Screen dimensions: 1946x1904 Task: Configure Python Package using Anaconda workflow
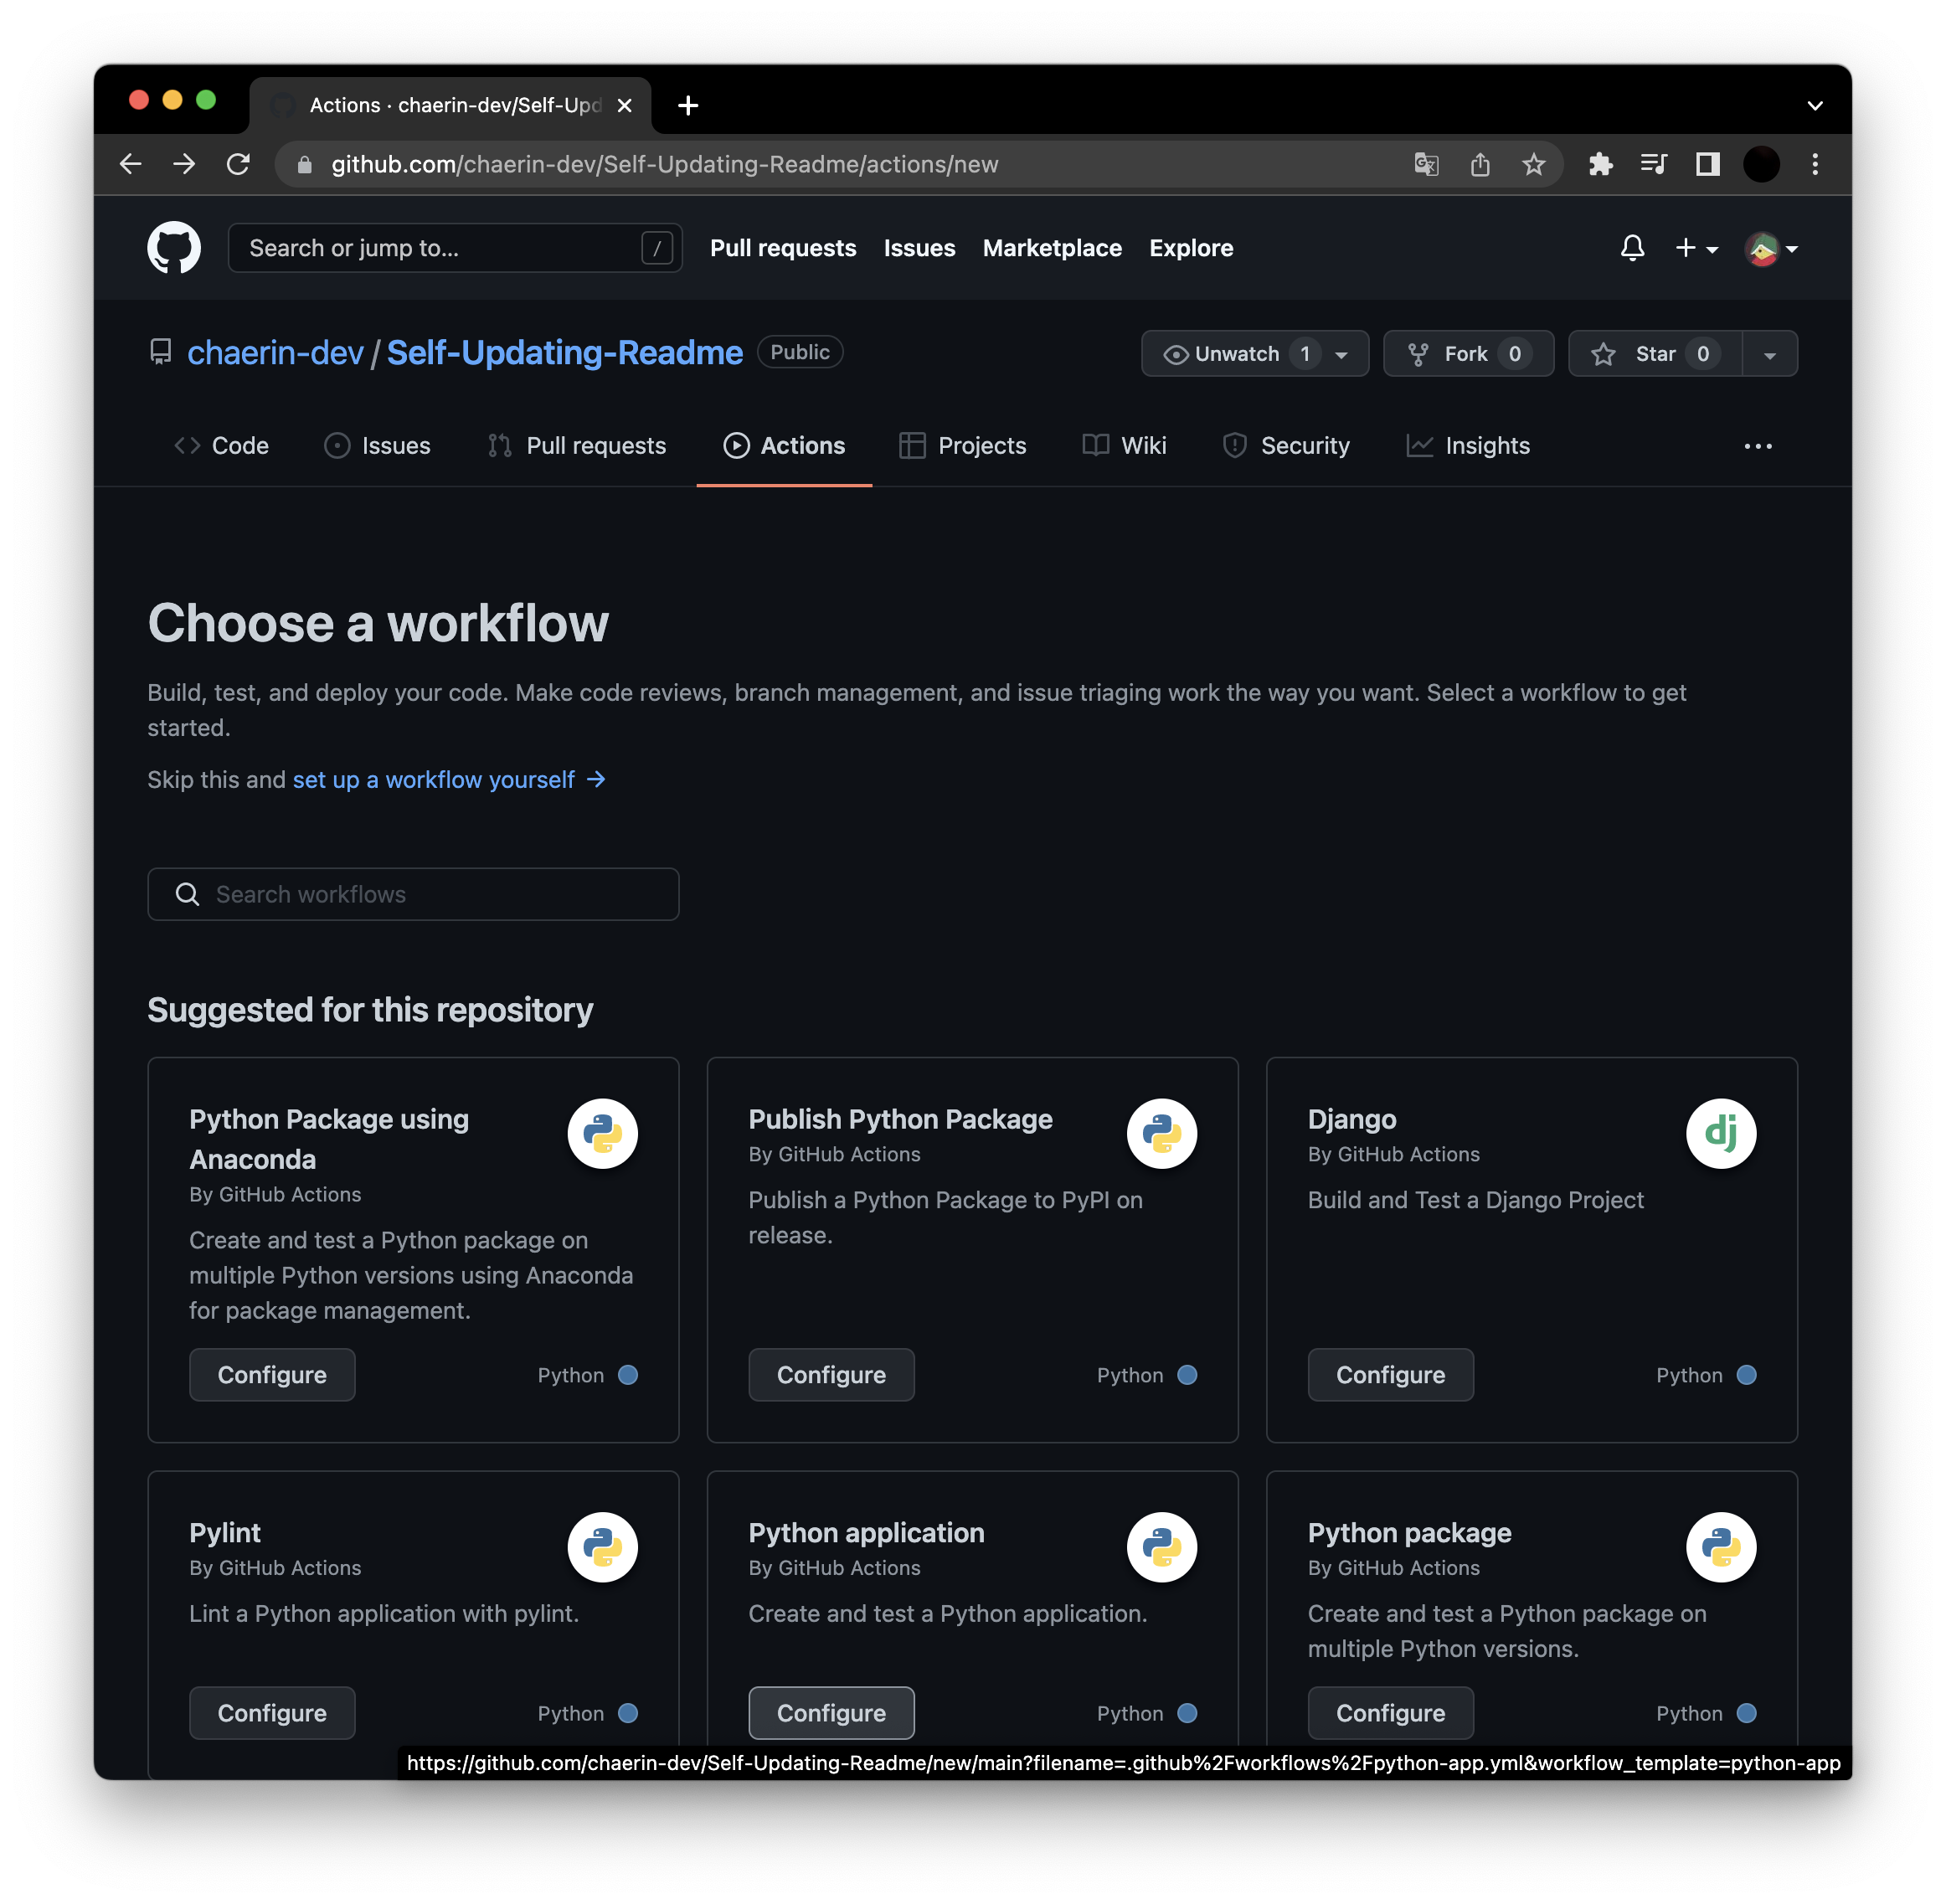(x=272, y=1374)
